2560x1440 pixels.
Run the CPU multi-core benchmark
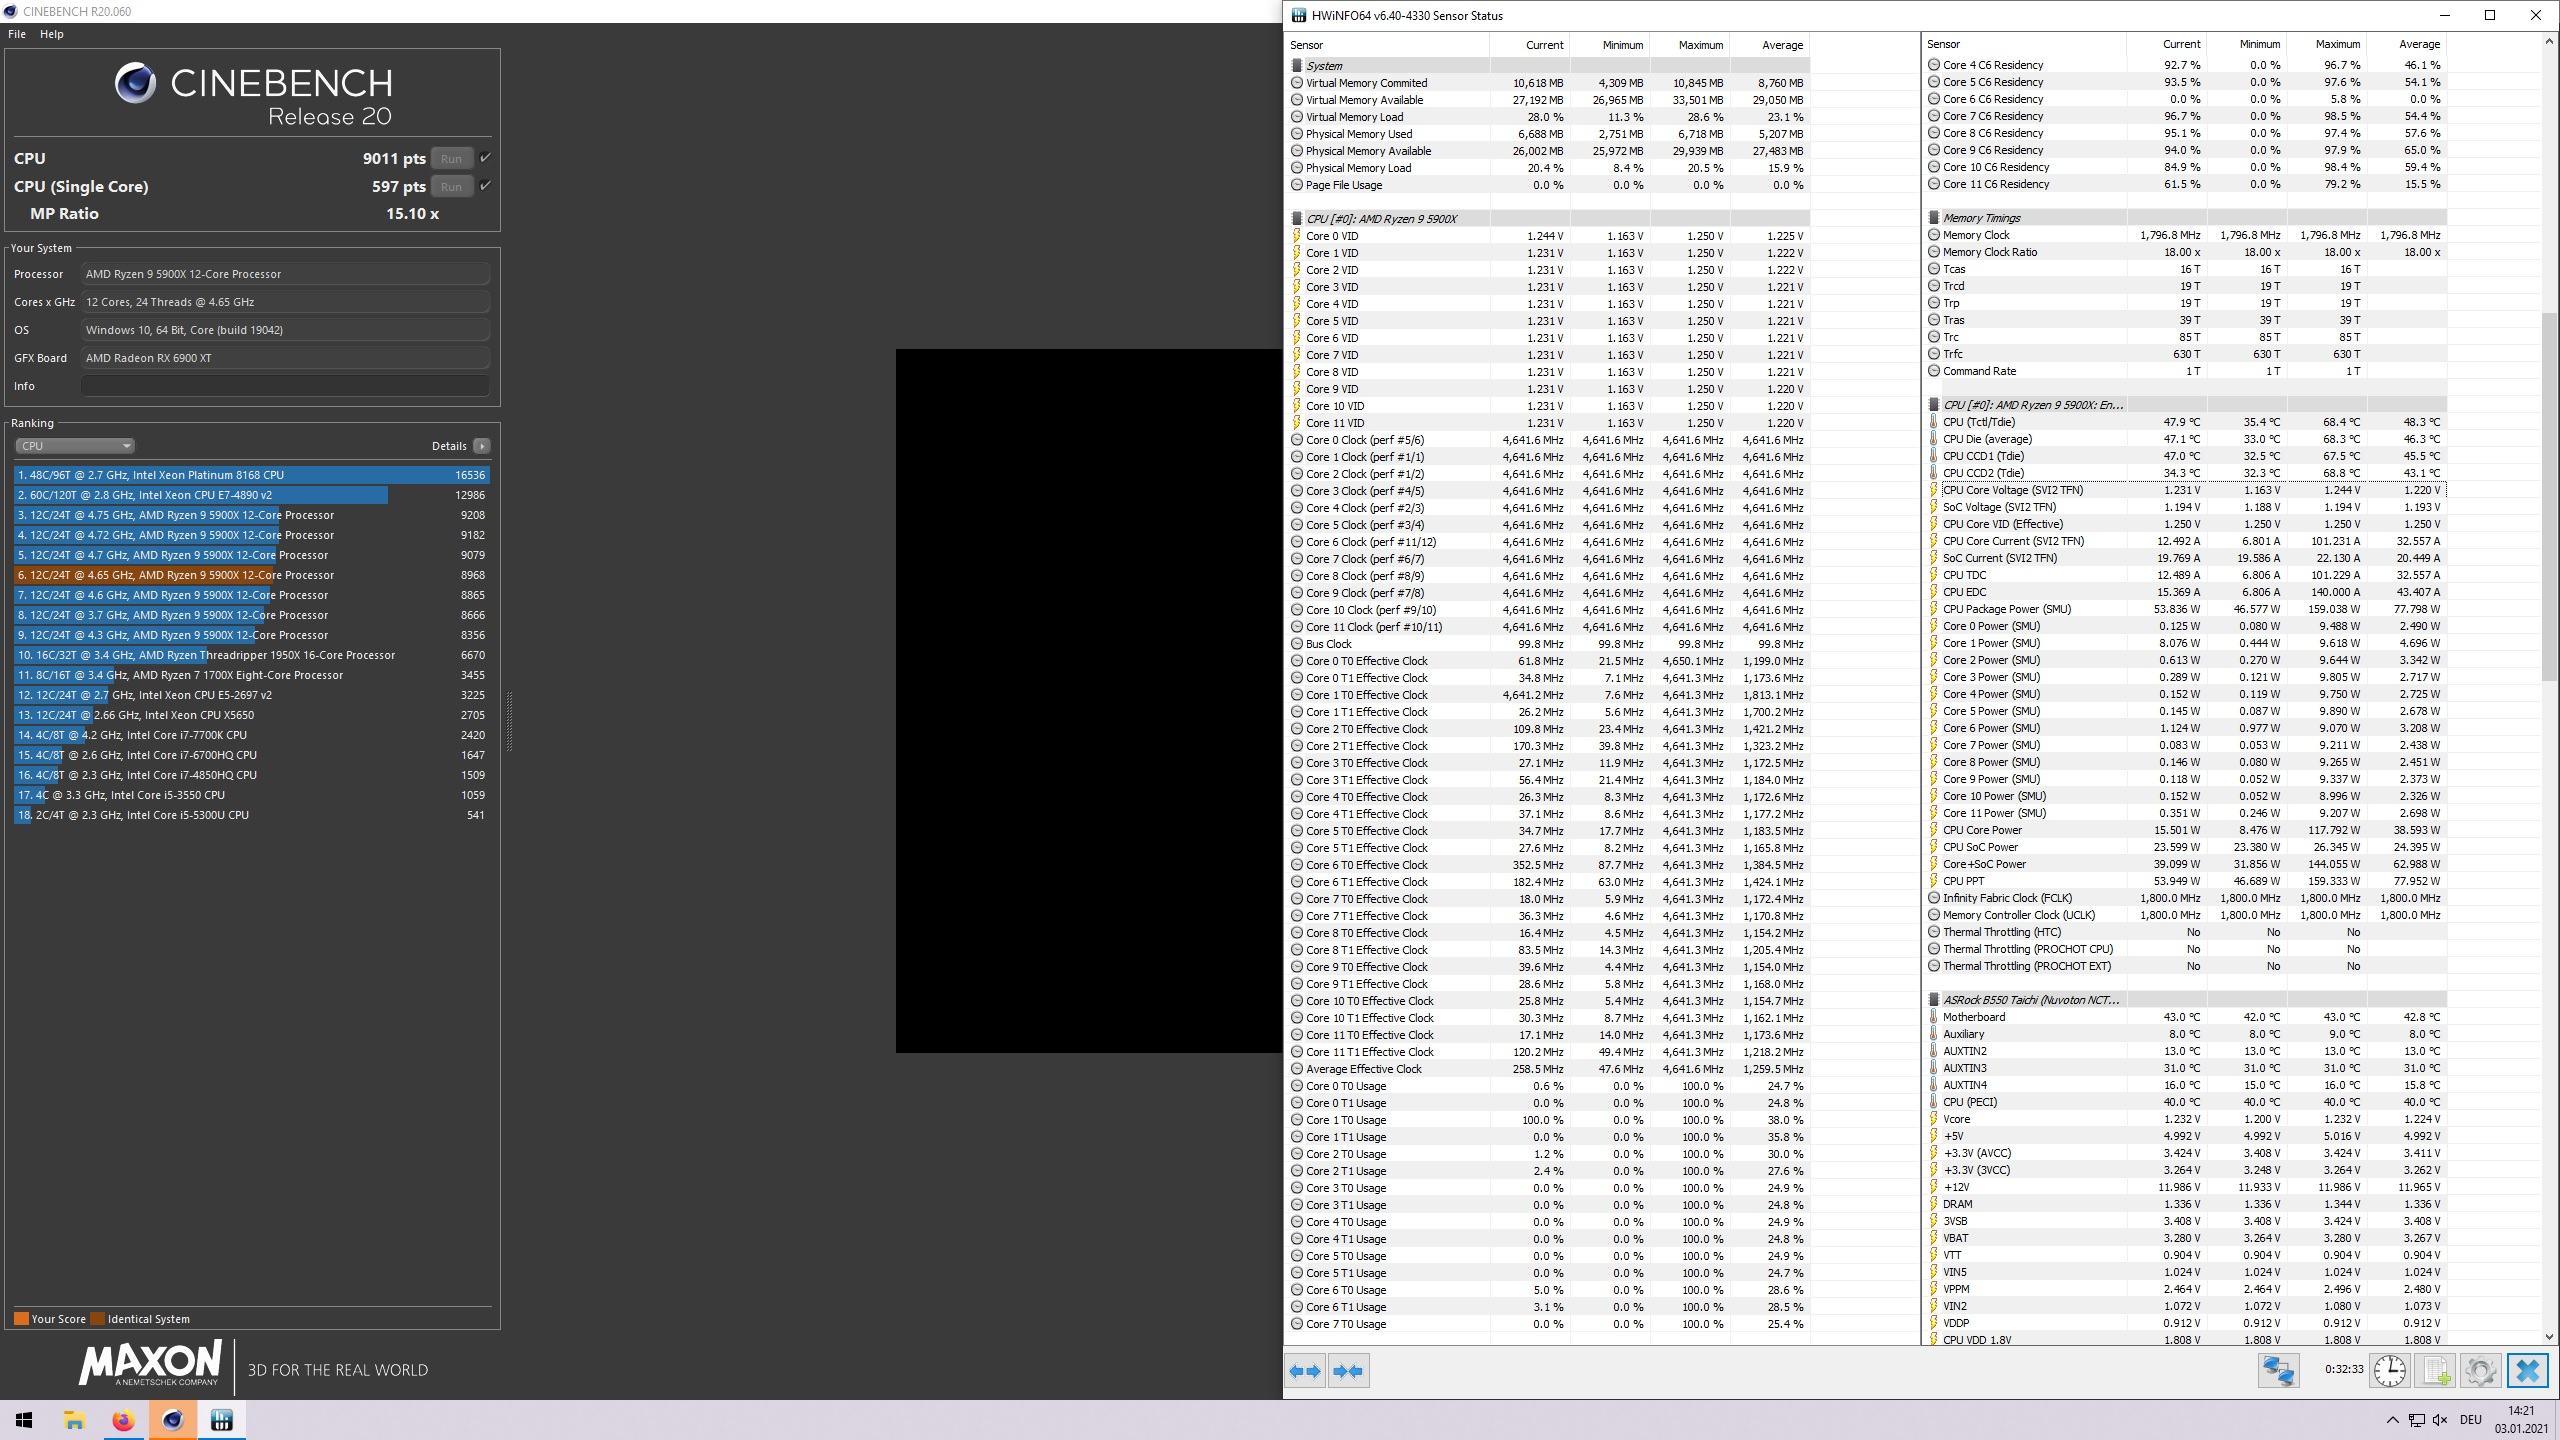click(451, 158)
